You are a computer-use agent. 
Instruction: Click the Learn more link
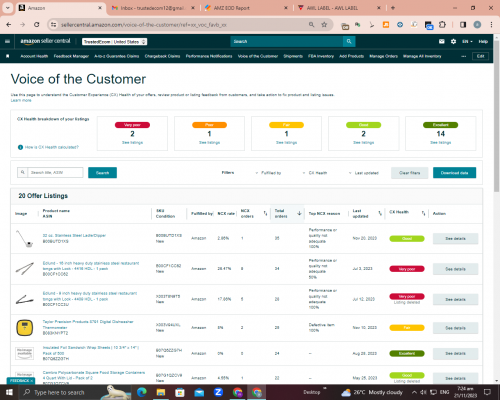click(21, 100)
